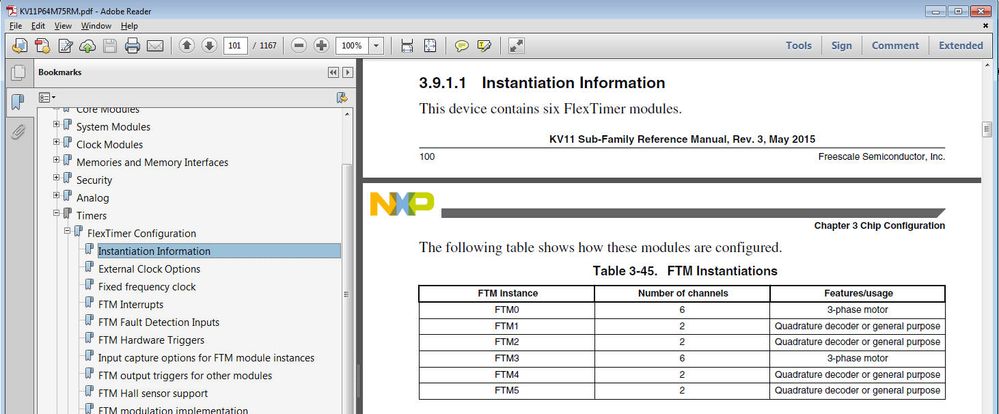Open the bookmarks options dropdown menu
The width and height of the screenshot is (999, 414).
point(47,97)
